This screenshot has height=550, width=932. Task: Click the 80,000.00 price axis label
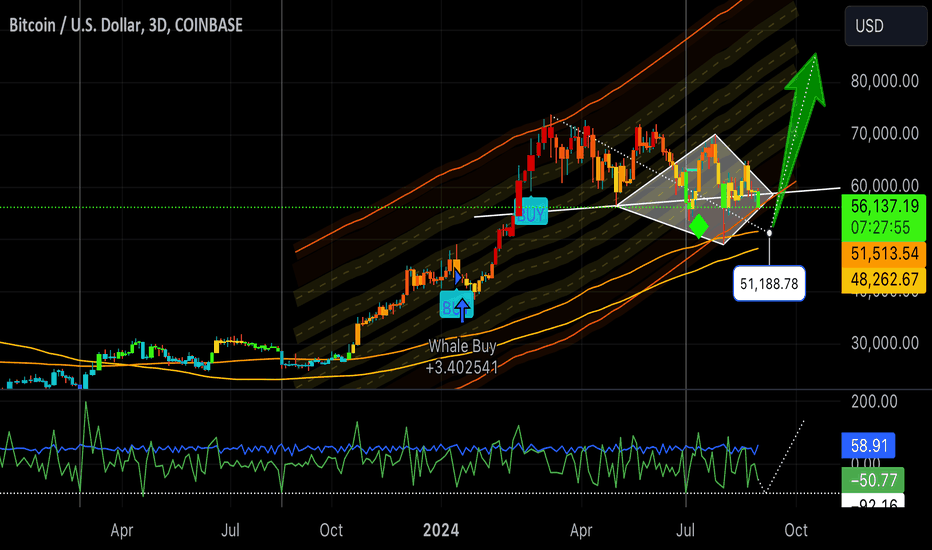[x=884, y=81]
